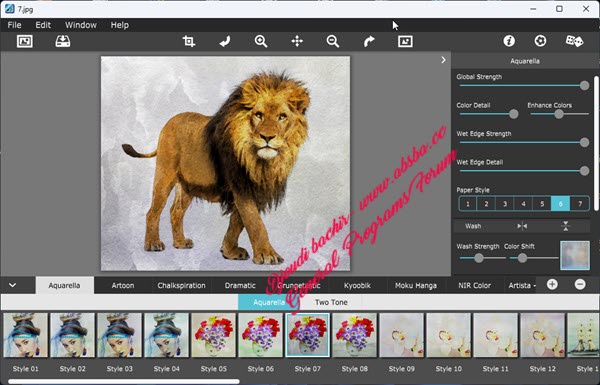Zoom in on the lion image
The height and width of the screenshot is (385, 600).
(261, 41)
